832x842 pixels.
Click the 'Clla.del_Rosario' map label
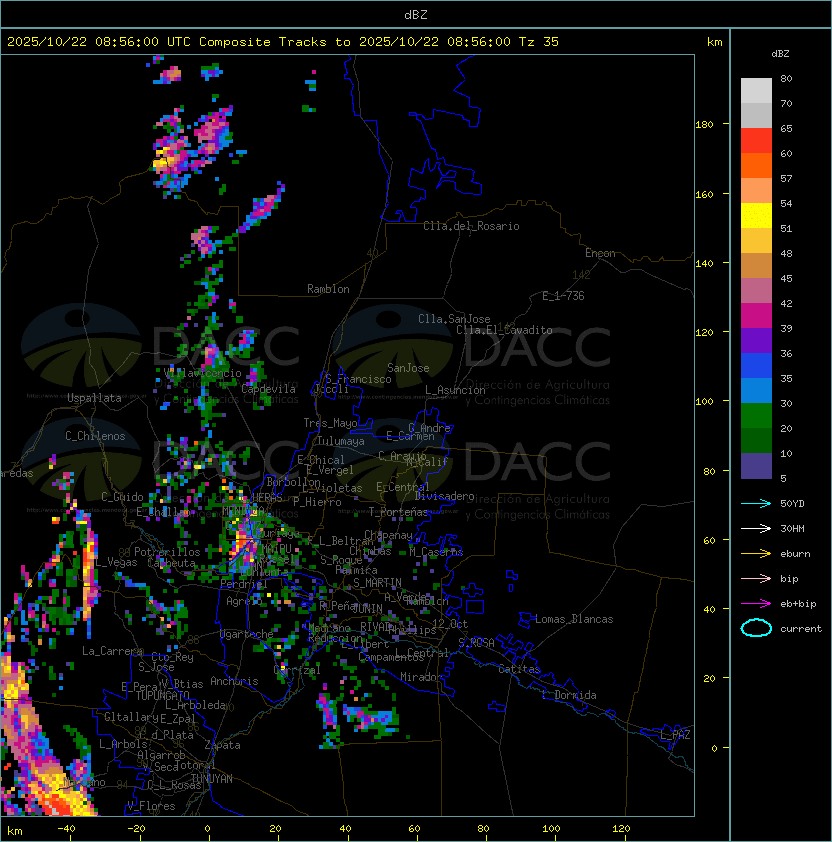tap(471, 226)
